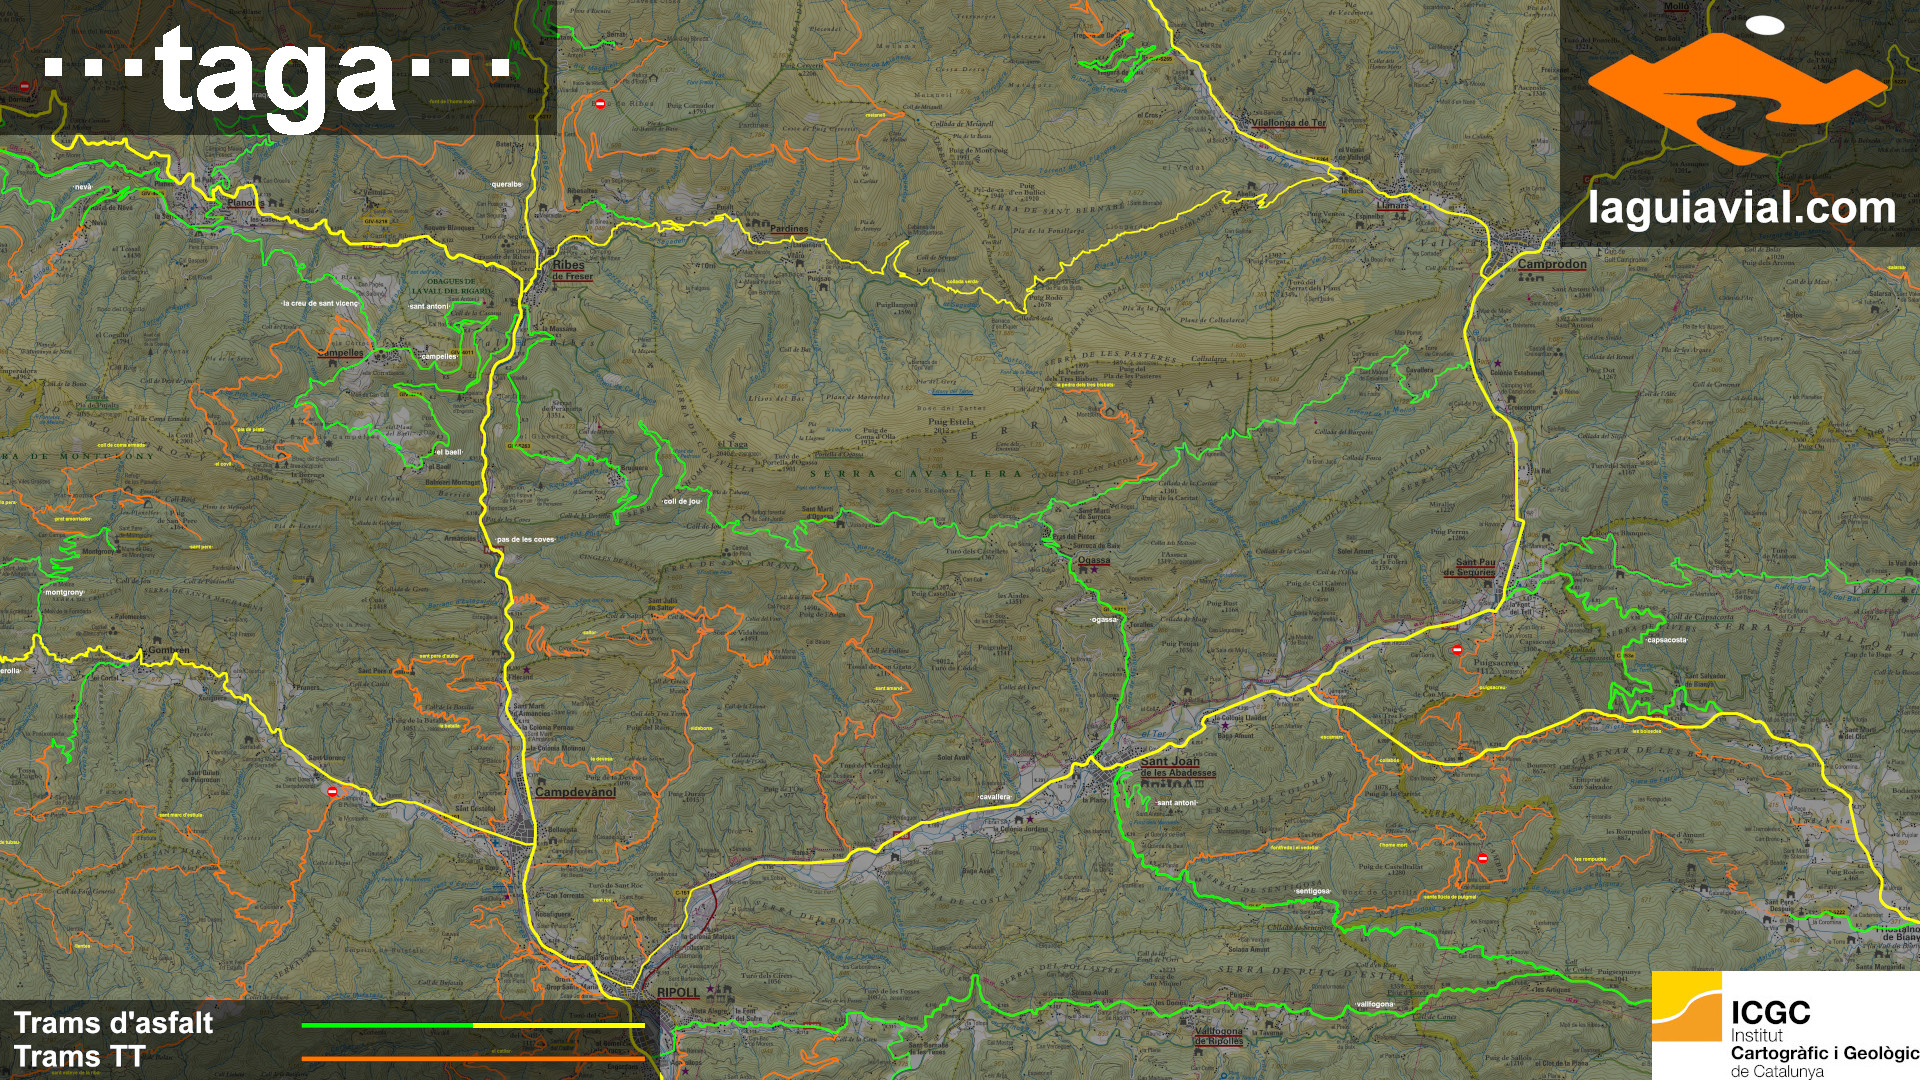
Task: Click the green asphalt legend line
Action: tap(387, 1025)
